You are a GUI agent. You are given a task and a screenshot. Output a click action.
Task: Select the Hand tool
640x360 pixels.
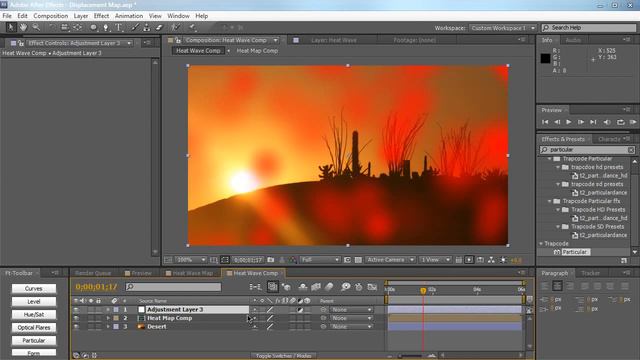click(23, 27)
